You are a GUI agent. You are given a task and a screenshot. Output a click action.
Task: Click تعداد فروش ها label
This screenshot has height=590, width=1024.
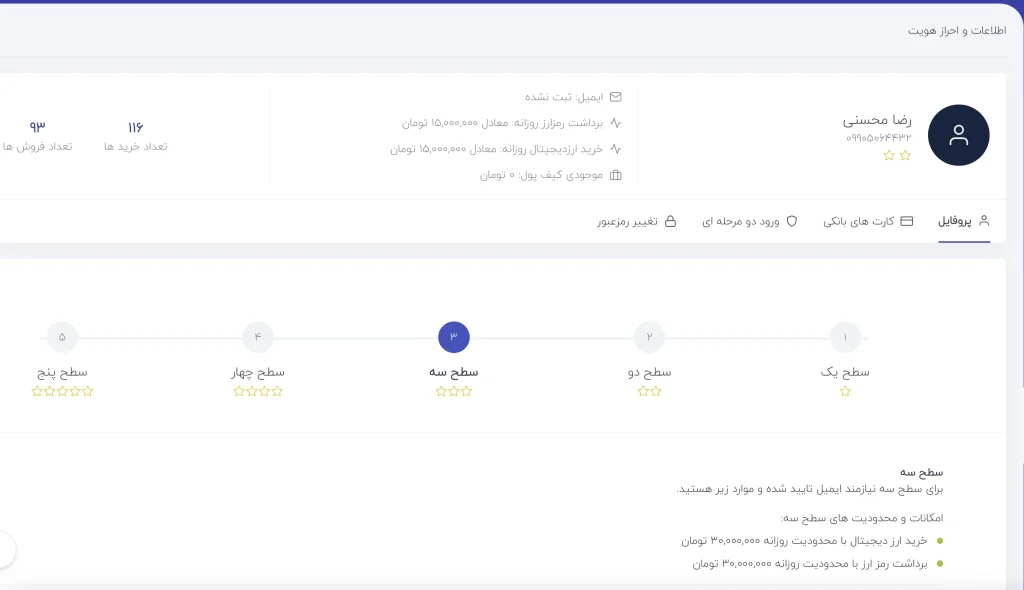point(37,146)
